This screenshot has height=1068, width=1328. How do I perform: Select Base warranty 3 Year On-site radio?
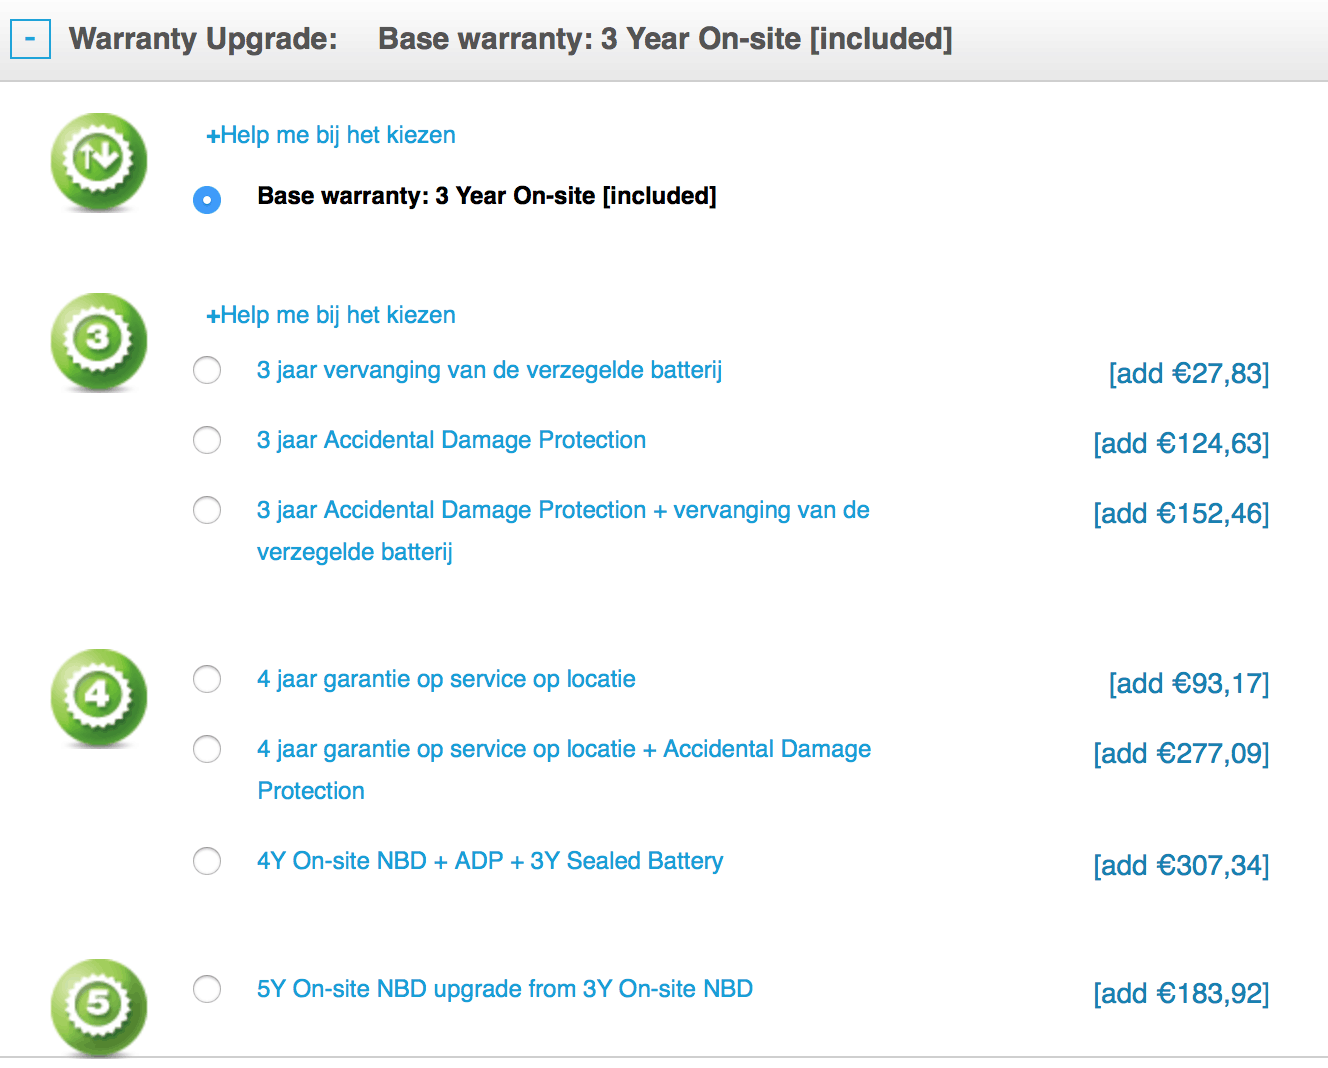pyautogui.click(x=207, y=199)
